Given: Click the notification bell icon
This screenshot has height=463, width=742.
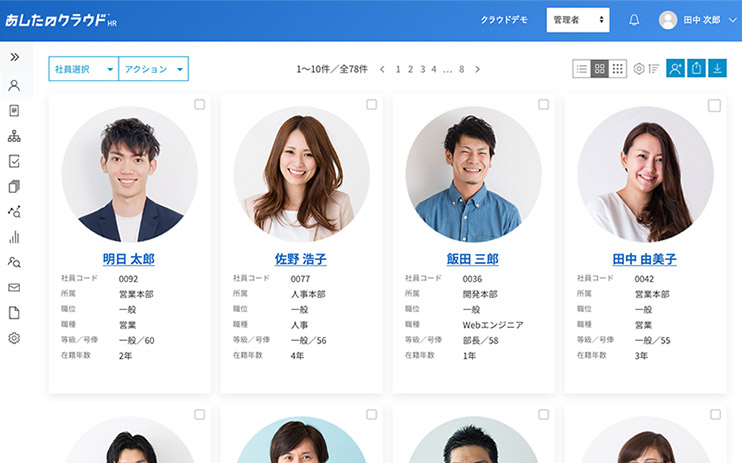Looking at the screenshot, I should point(634,20).
